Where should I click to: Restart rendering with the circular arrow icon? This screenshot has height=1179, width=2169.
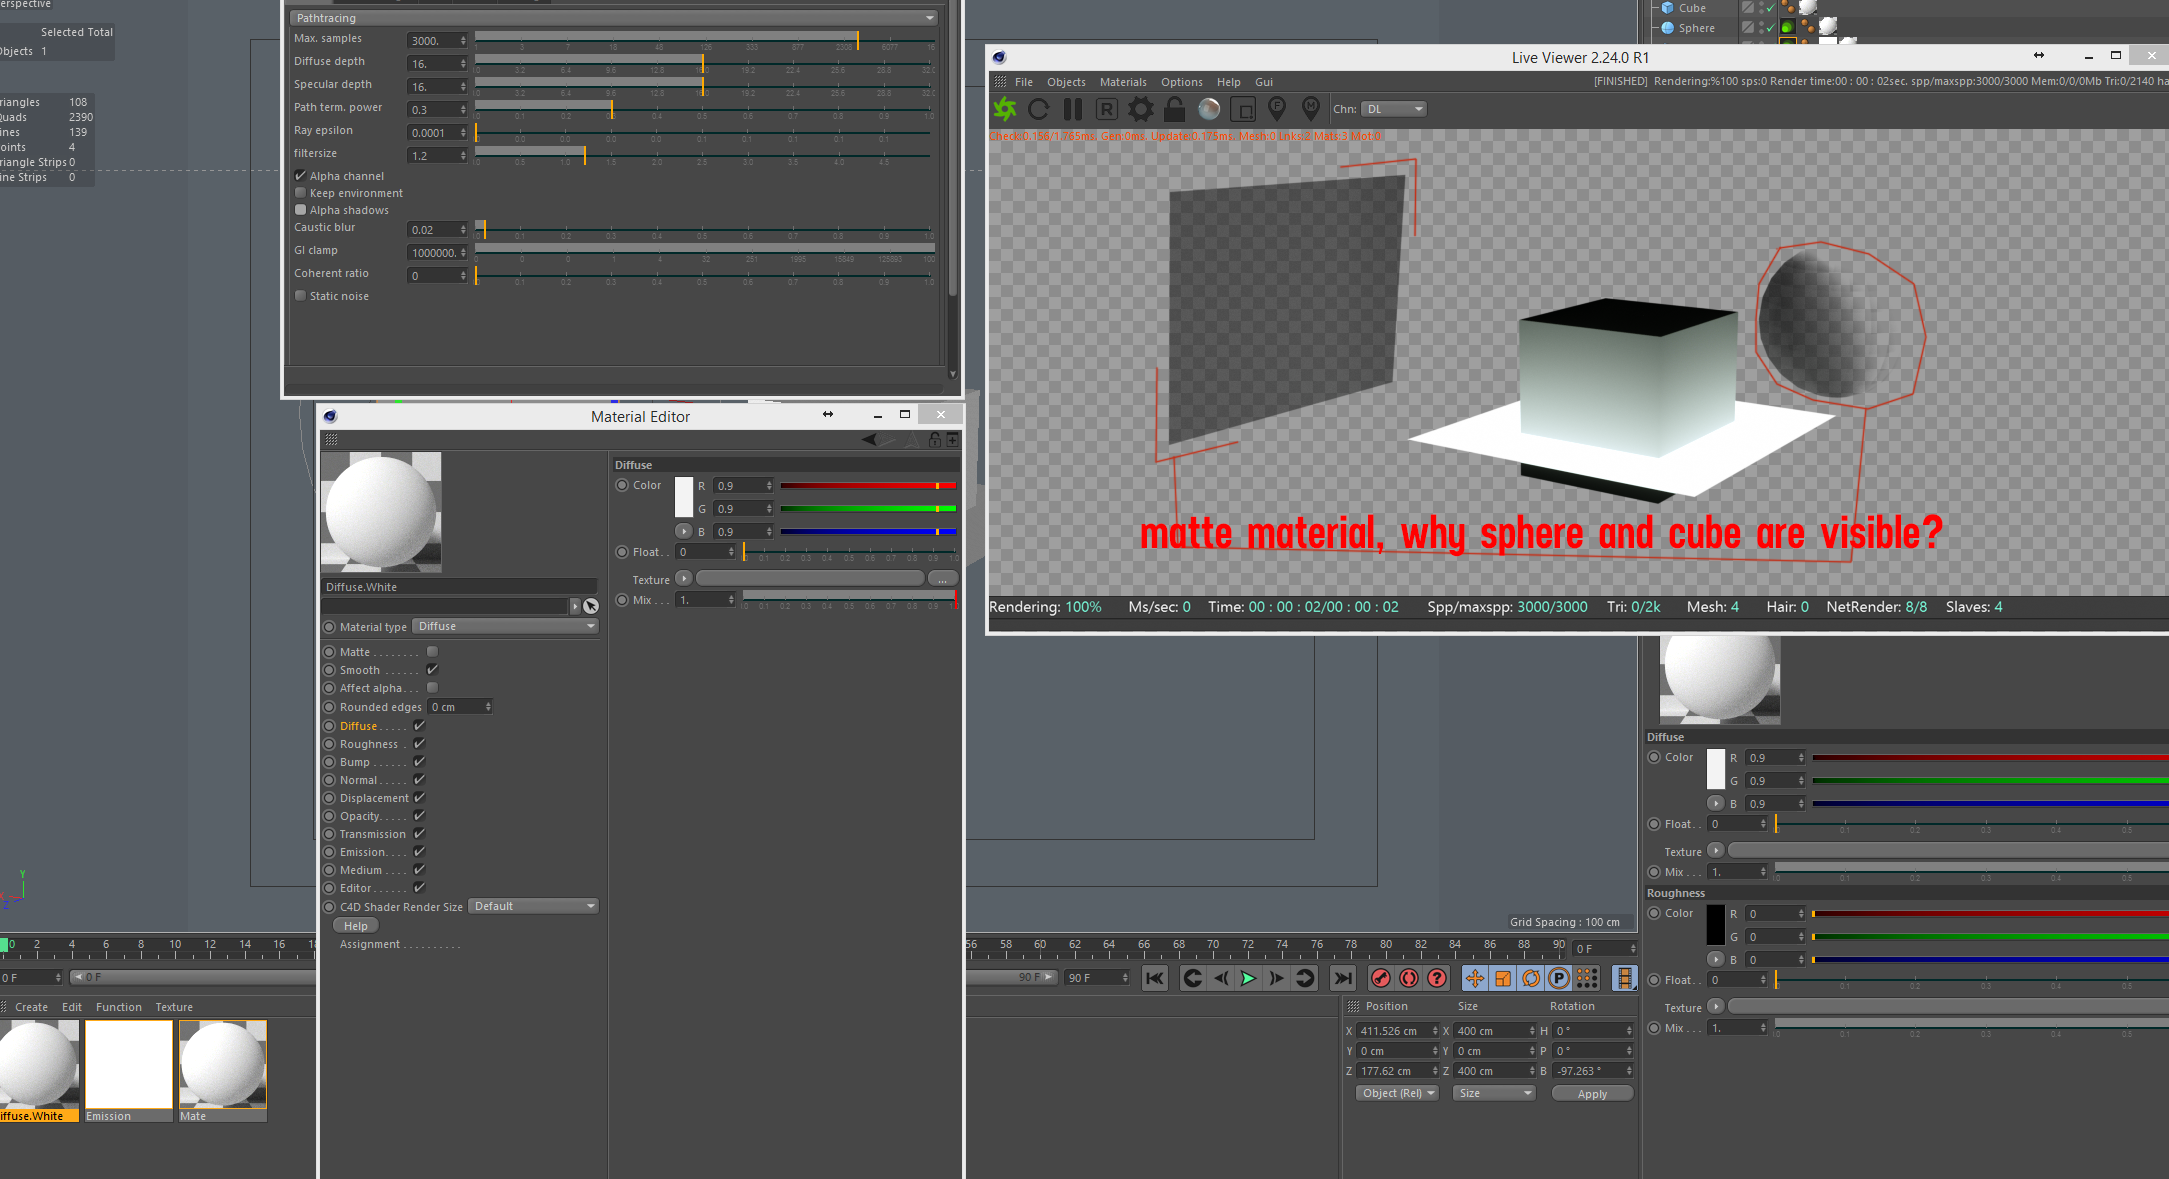tap(1039, 109)
